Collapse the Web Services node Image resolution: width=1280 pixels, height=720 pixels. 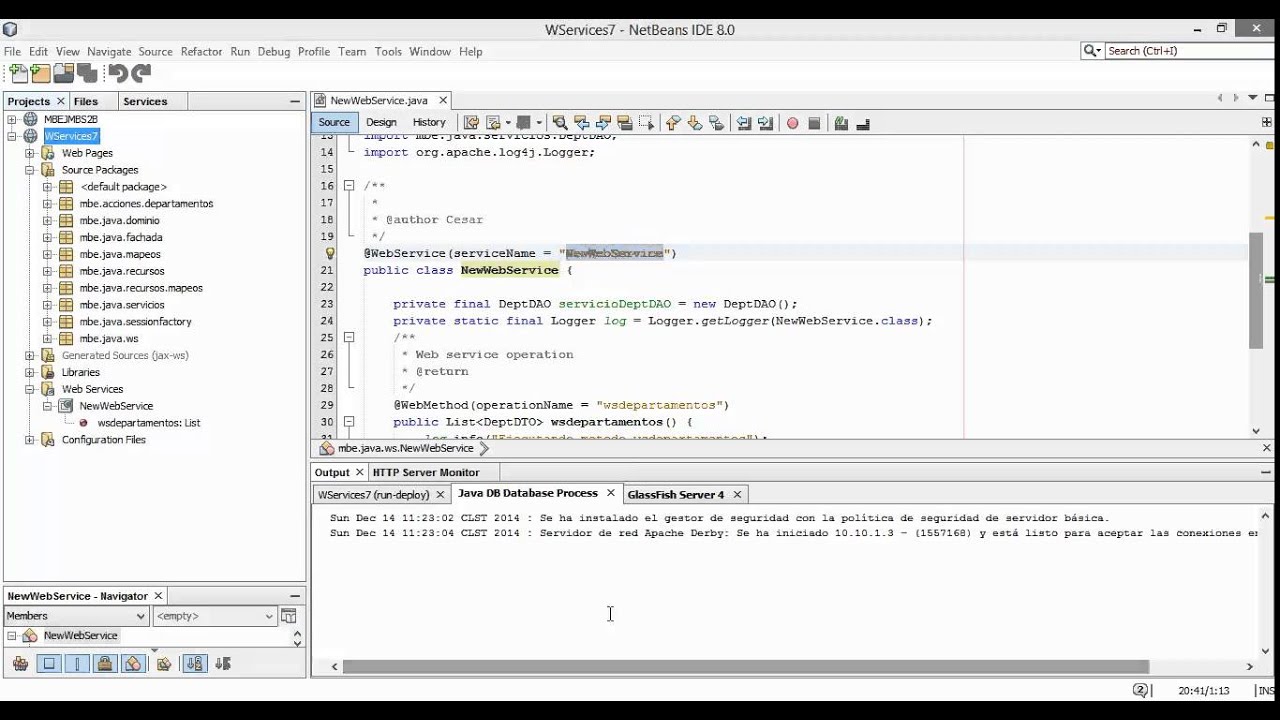click(x=29, y=389)
